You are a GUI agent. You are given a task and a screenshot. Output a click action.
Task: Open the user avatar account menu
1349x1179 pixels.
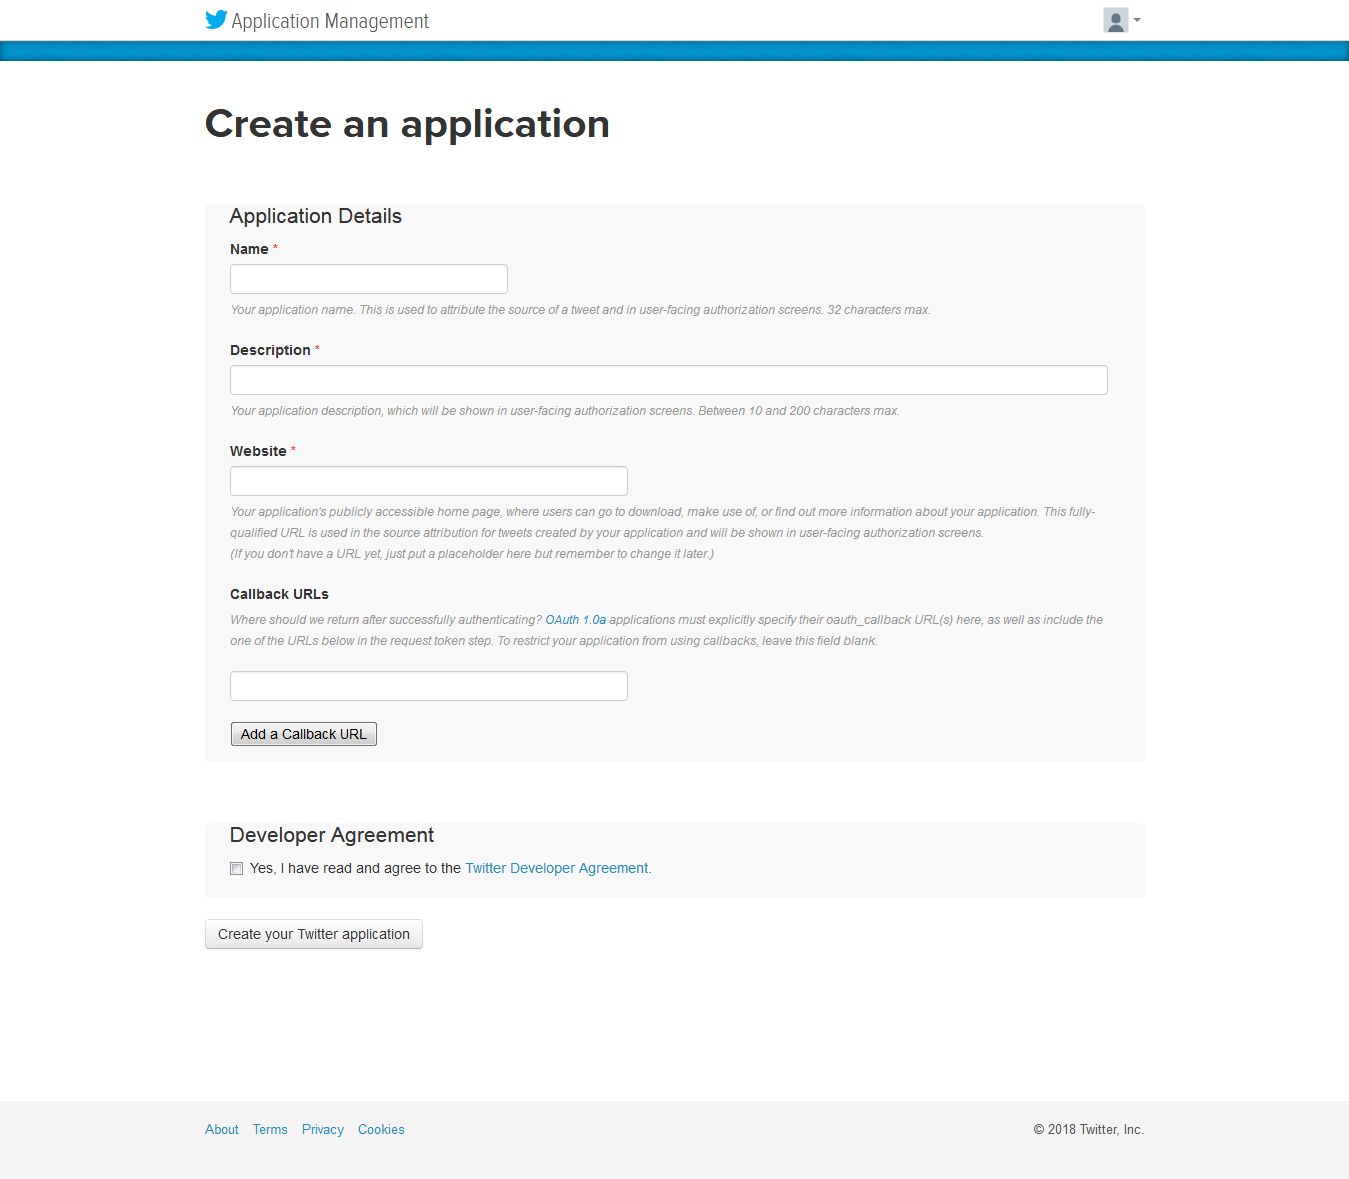click(1116, 20)
